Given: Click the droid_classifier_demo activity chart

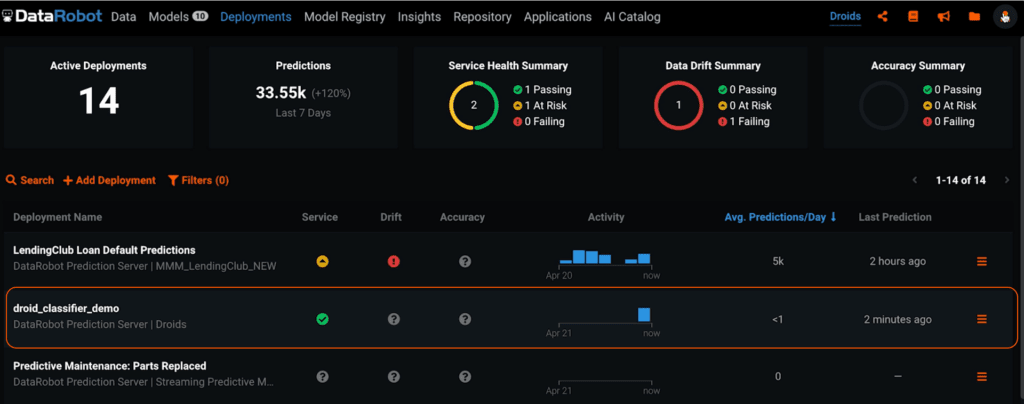Looking at the screenshot, I should (x=605, y=315).
